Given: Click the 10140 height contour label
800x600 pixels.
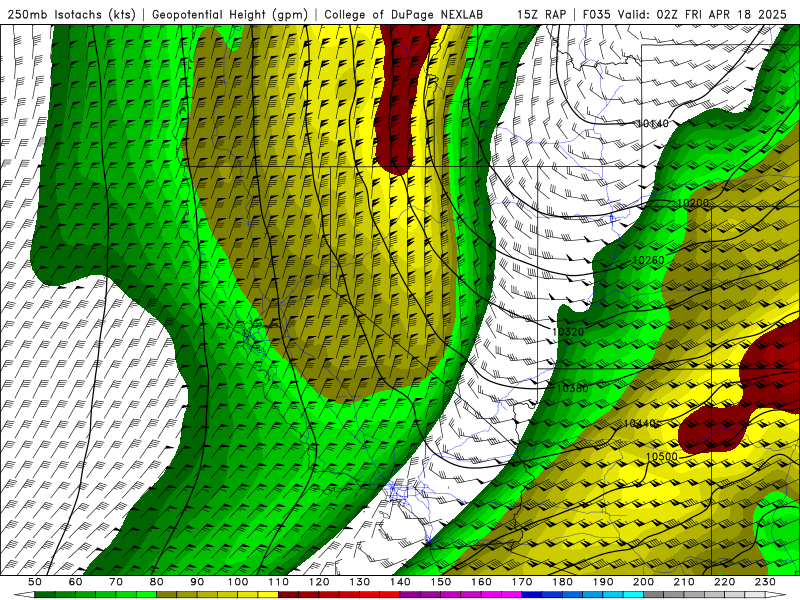Looking at the screenshot, I should point(653,123).
